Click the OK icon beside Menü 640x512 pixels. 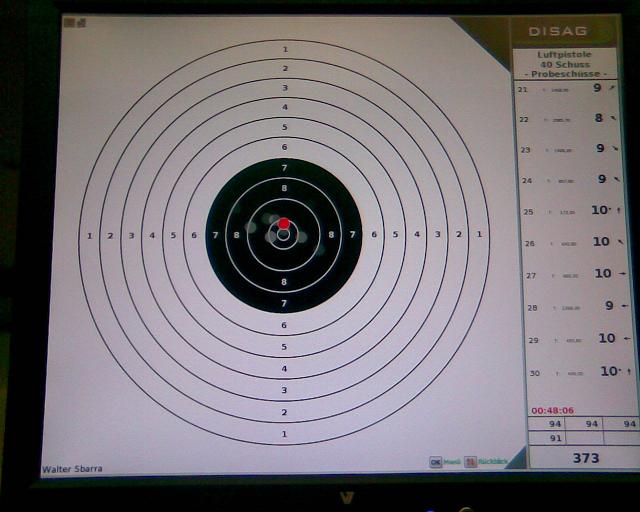435,462
